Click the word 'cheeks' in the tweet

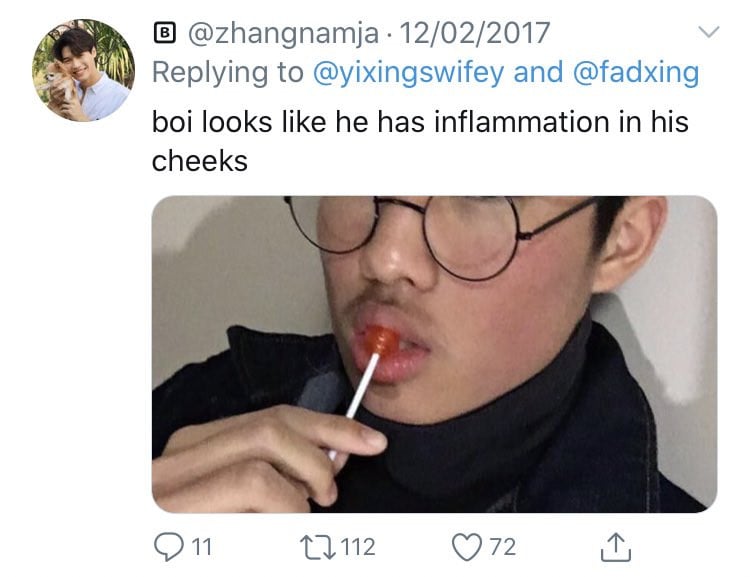coord(199,161)
